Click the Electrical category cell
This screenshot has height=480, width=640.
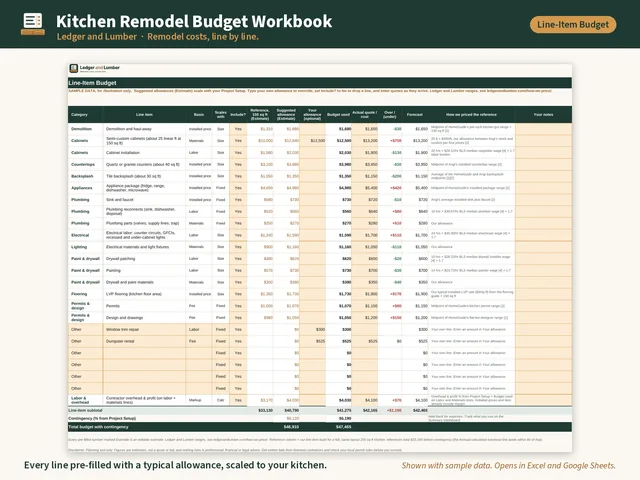click(85, 235)
